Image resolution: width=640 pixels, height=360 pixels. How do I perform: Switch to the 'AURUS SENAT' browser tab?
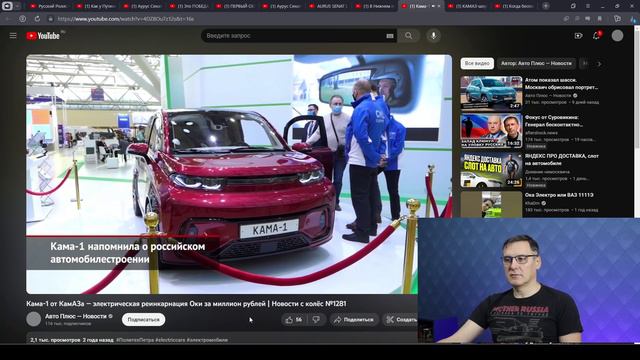pos(329,6)
